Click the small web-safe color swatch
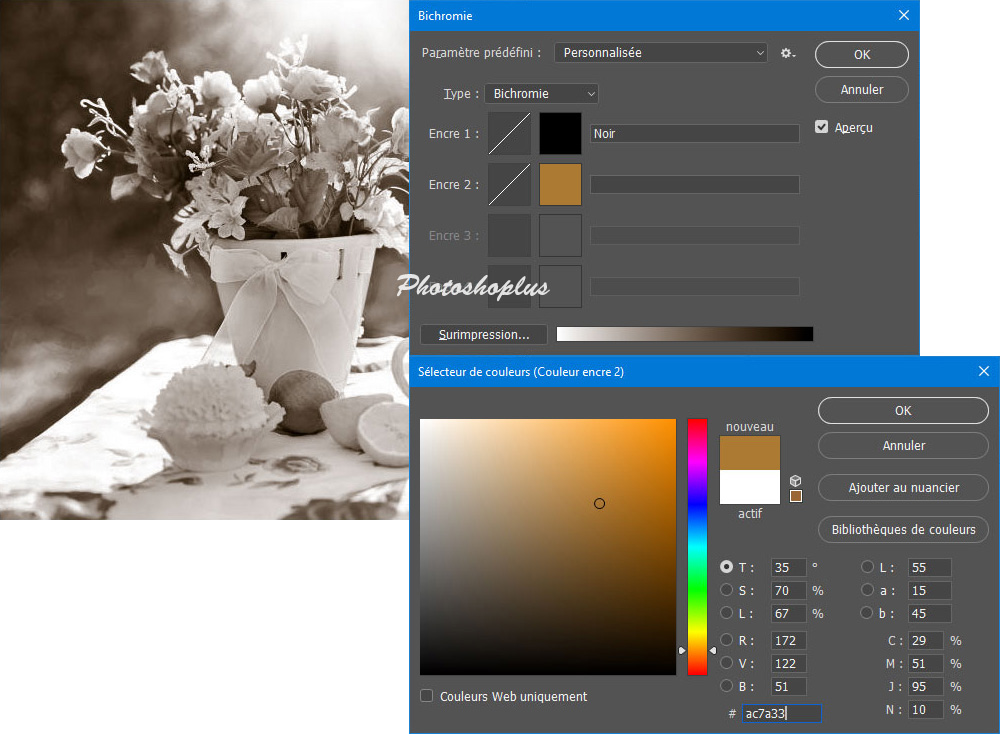Image resolution: width=1000 pixels, height=734 pixels. pyautogui.click(x=796, y=496)
